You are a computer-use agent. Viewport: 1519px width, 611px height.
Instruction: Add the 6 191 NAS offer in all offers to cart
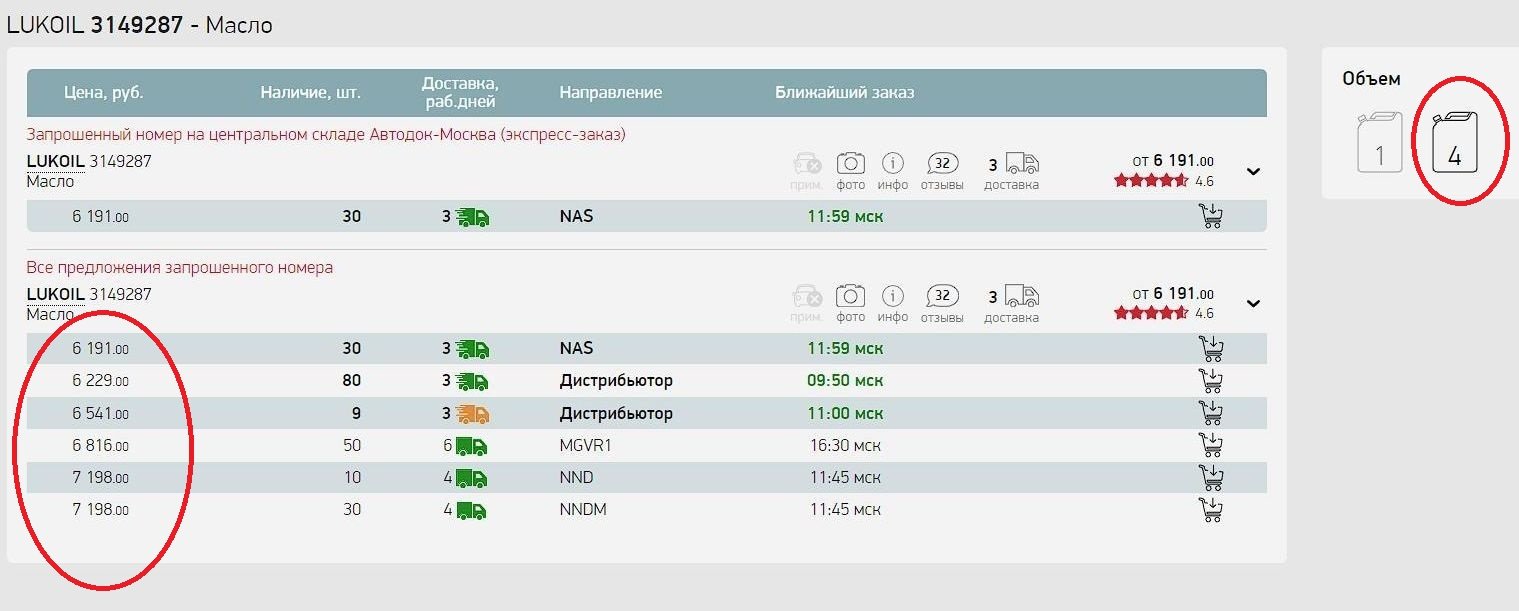click(1211, 348)
